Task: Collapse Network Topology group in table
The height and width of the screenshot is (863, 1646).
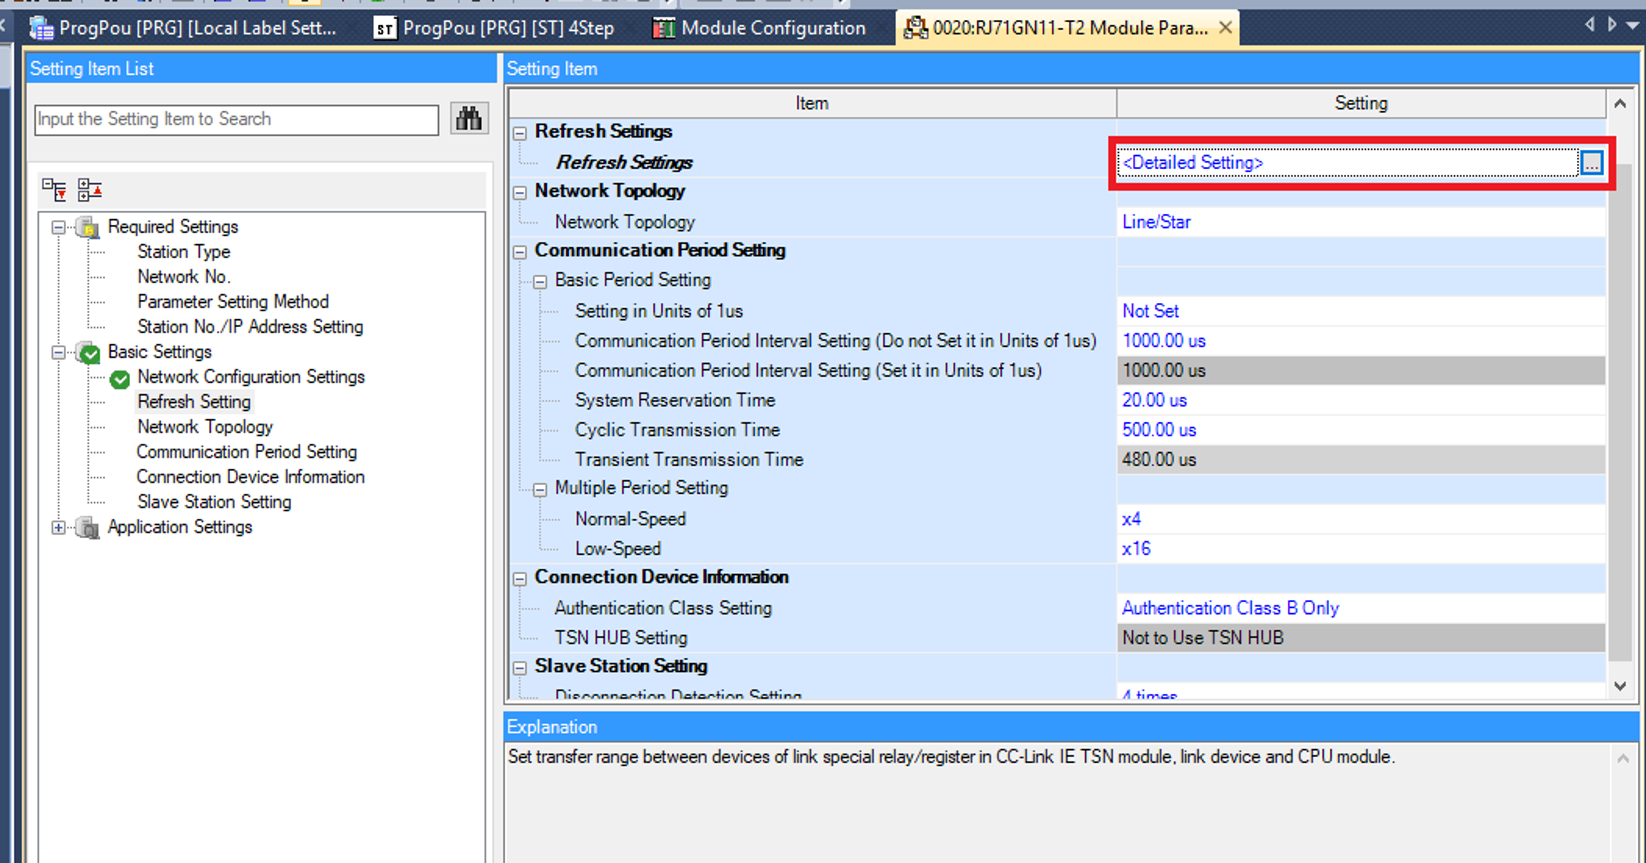Action: click(x=520, y=192)
